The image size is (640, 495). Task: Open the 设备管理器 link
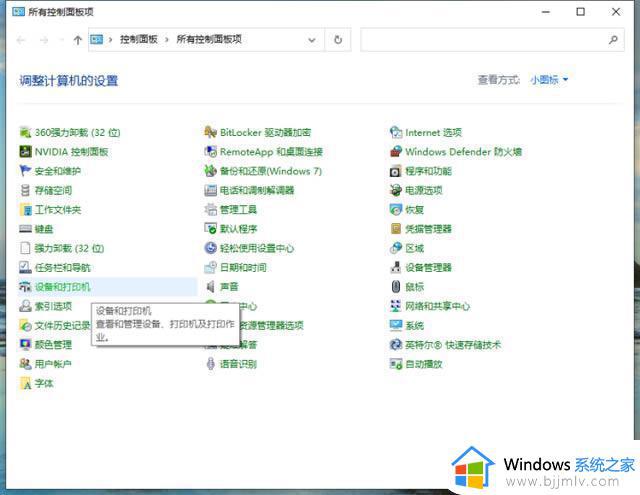pos(429,268)
